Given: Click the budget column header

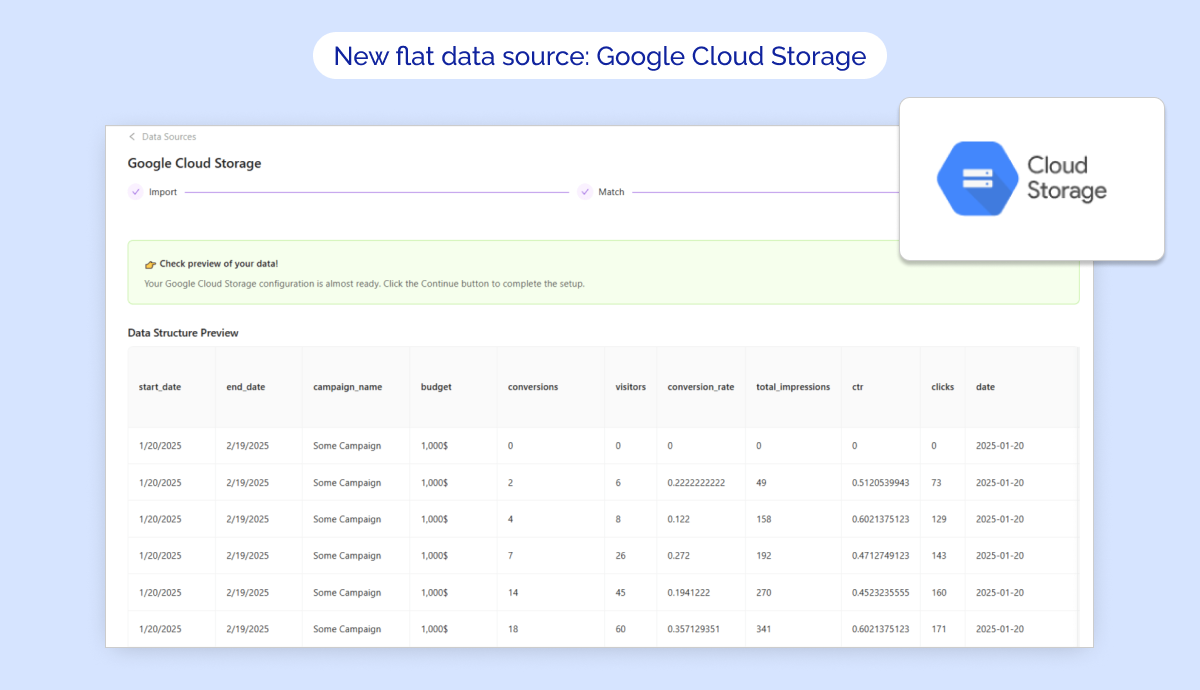Looking at the screenshot, I should (436, 387).
